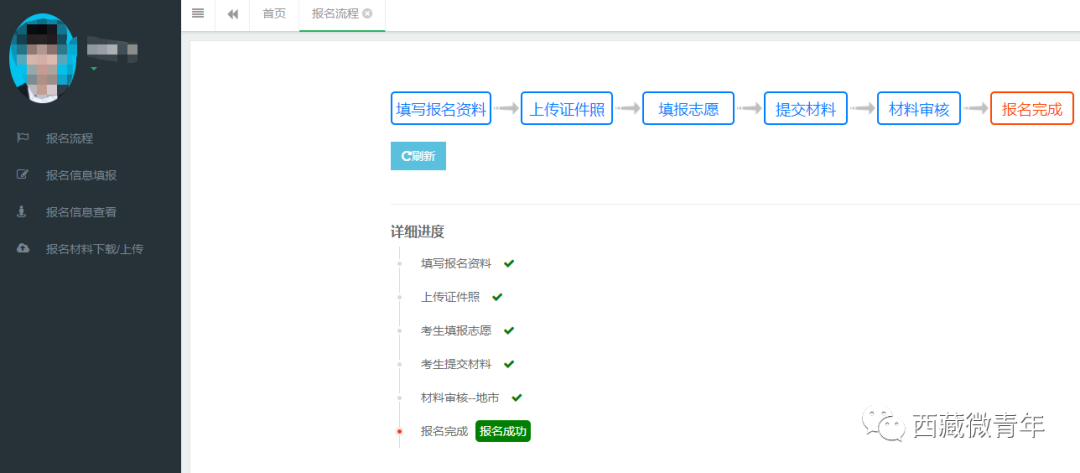The height and width of the screenshot is (473, 1080).
Task: Open 报名流程 in sidebar
Action: coord(69,138)
